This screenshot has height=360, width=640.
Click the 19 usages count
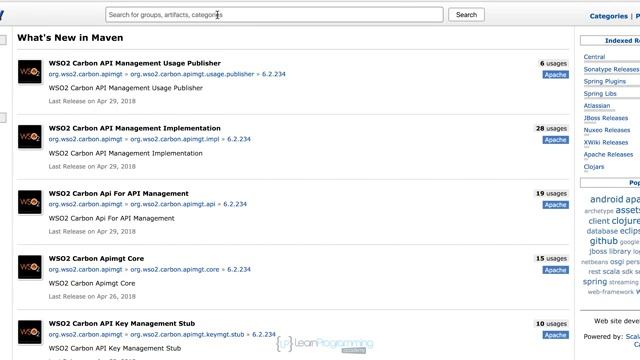point(551,193)
